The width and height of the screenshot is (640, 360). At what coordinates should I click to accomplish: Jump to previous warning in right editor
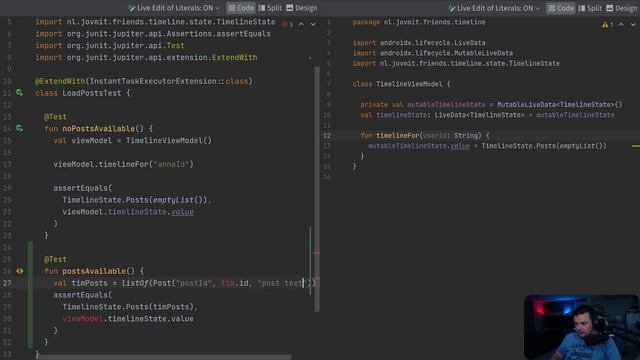pos(621,24)
